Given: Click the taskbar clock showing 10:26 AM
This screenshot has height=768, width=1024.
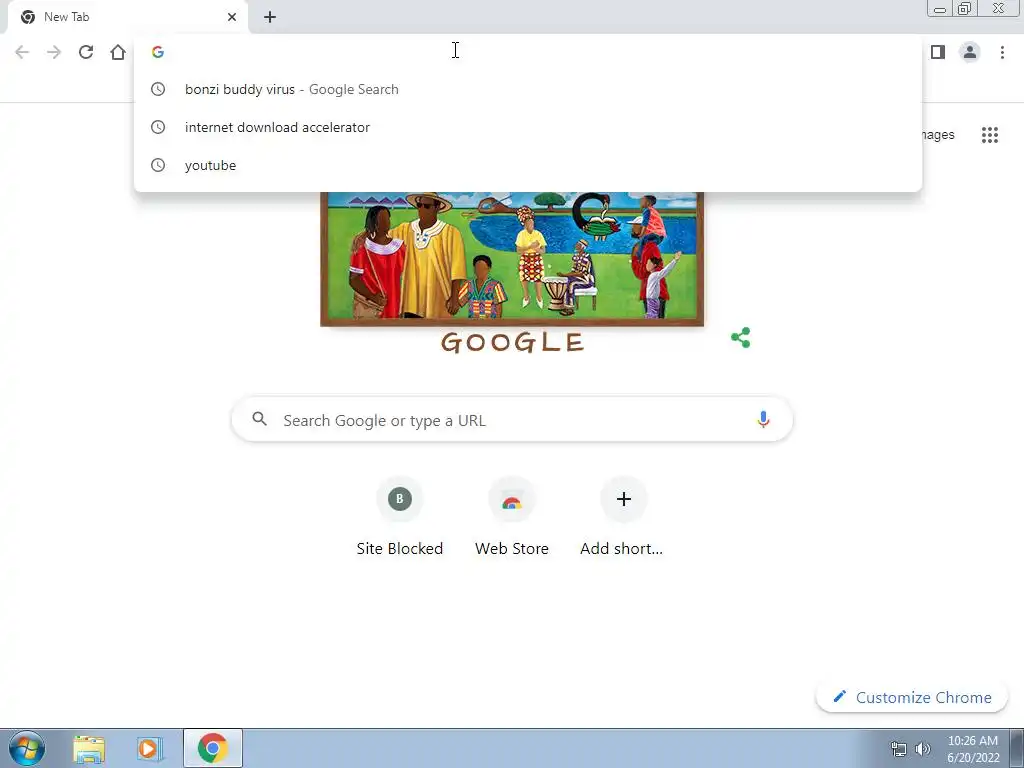Looking at the screenshot, I should pos(973,749).
